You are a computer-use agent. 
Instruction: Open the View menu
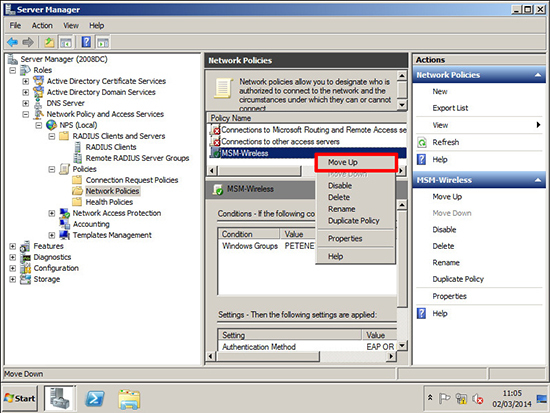71,26
